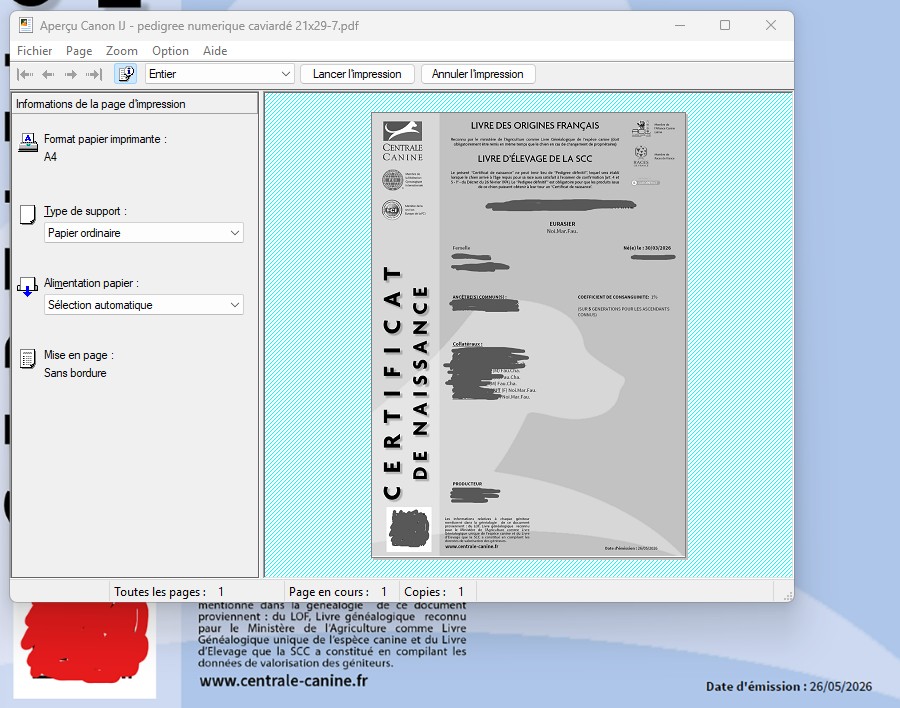Jump to last page arrow

[x=94, y=74]
